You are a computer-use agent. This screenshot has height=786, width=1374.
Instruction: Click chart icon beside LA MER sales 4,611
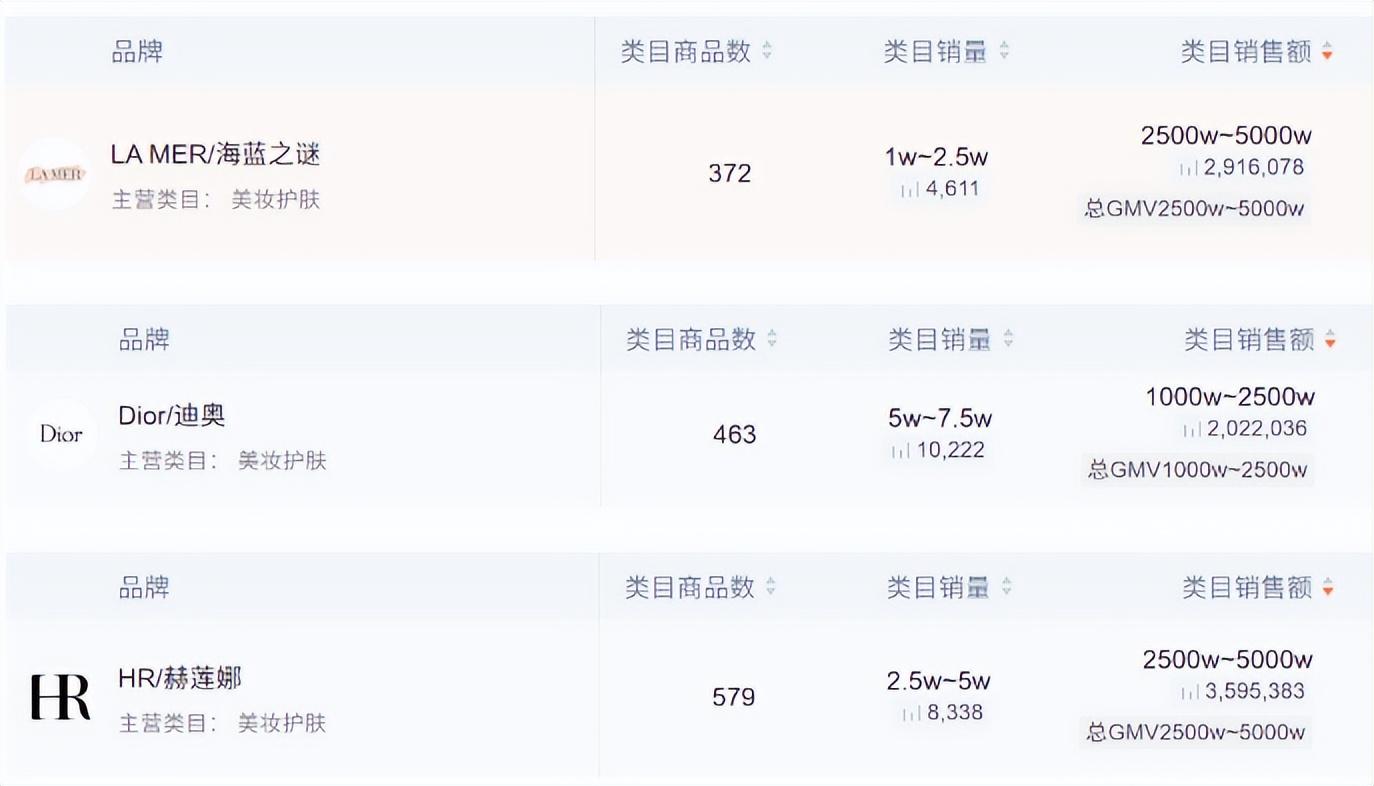coord(909,189)
